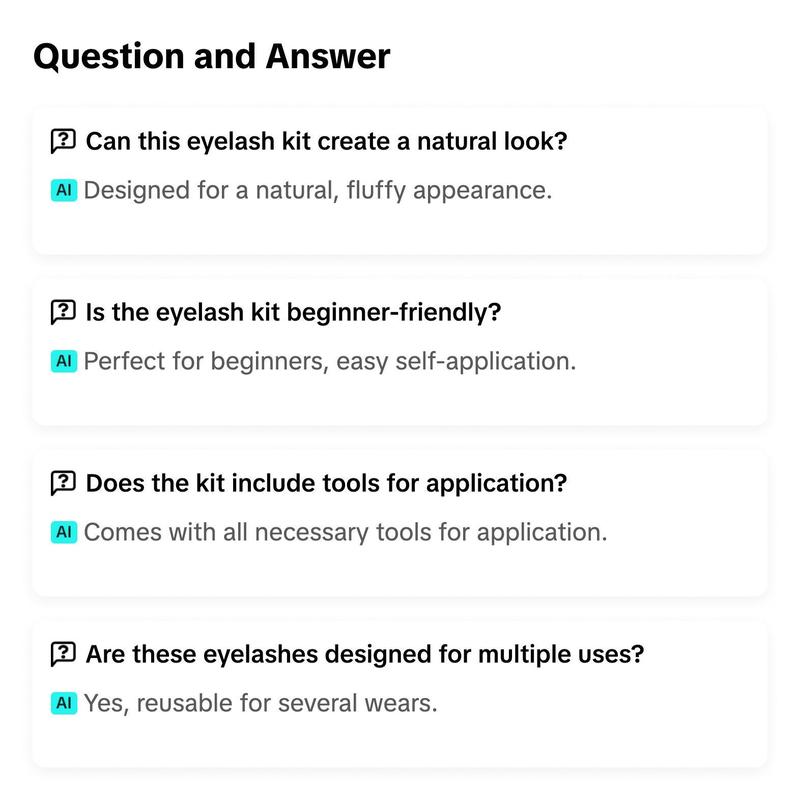Viewport: 800px width, 800px height.
Task: Click the question icon next to the multiple uses question
Action: point(63,655)
